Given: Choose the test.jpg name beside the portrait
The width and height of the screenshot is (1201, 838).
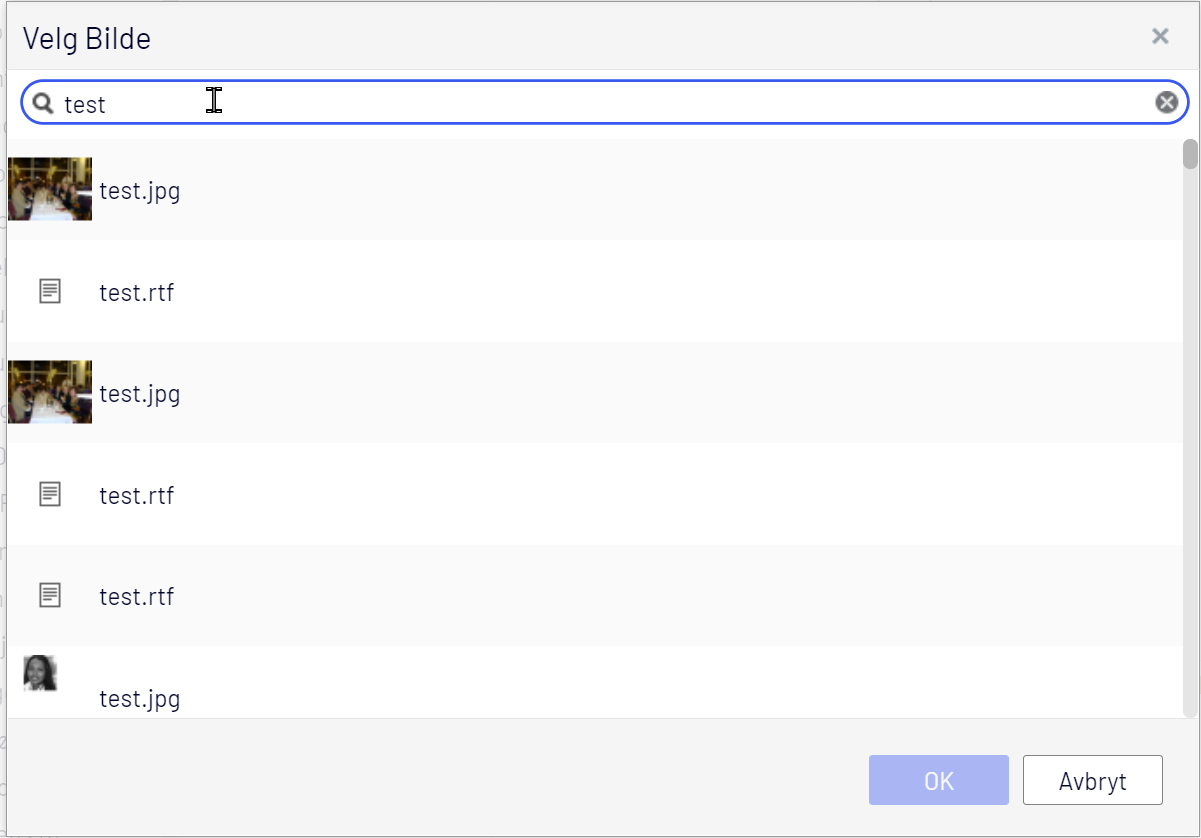Looking at the screenshot, I should (x=140, y=698).
